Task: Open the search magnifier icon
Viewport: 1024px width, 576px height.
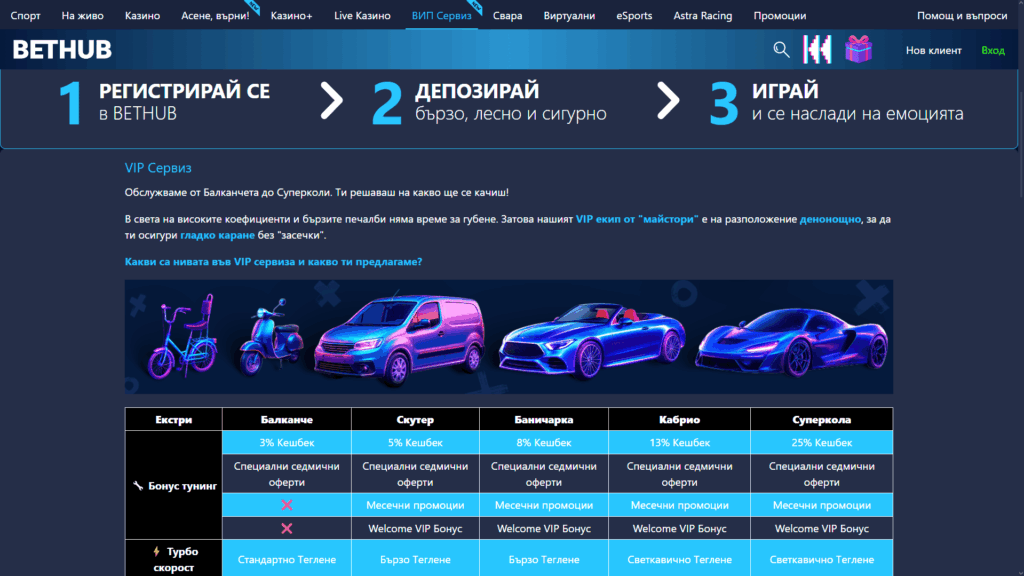Action: pos(781,48)
